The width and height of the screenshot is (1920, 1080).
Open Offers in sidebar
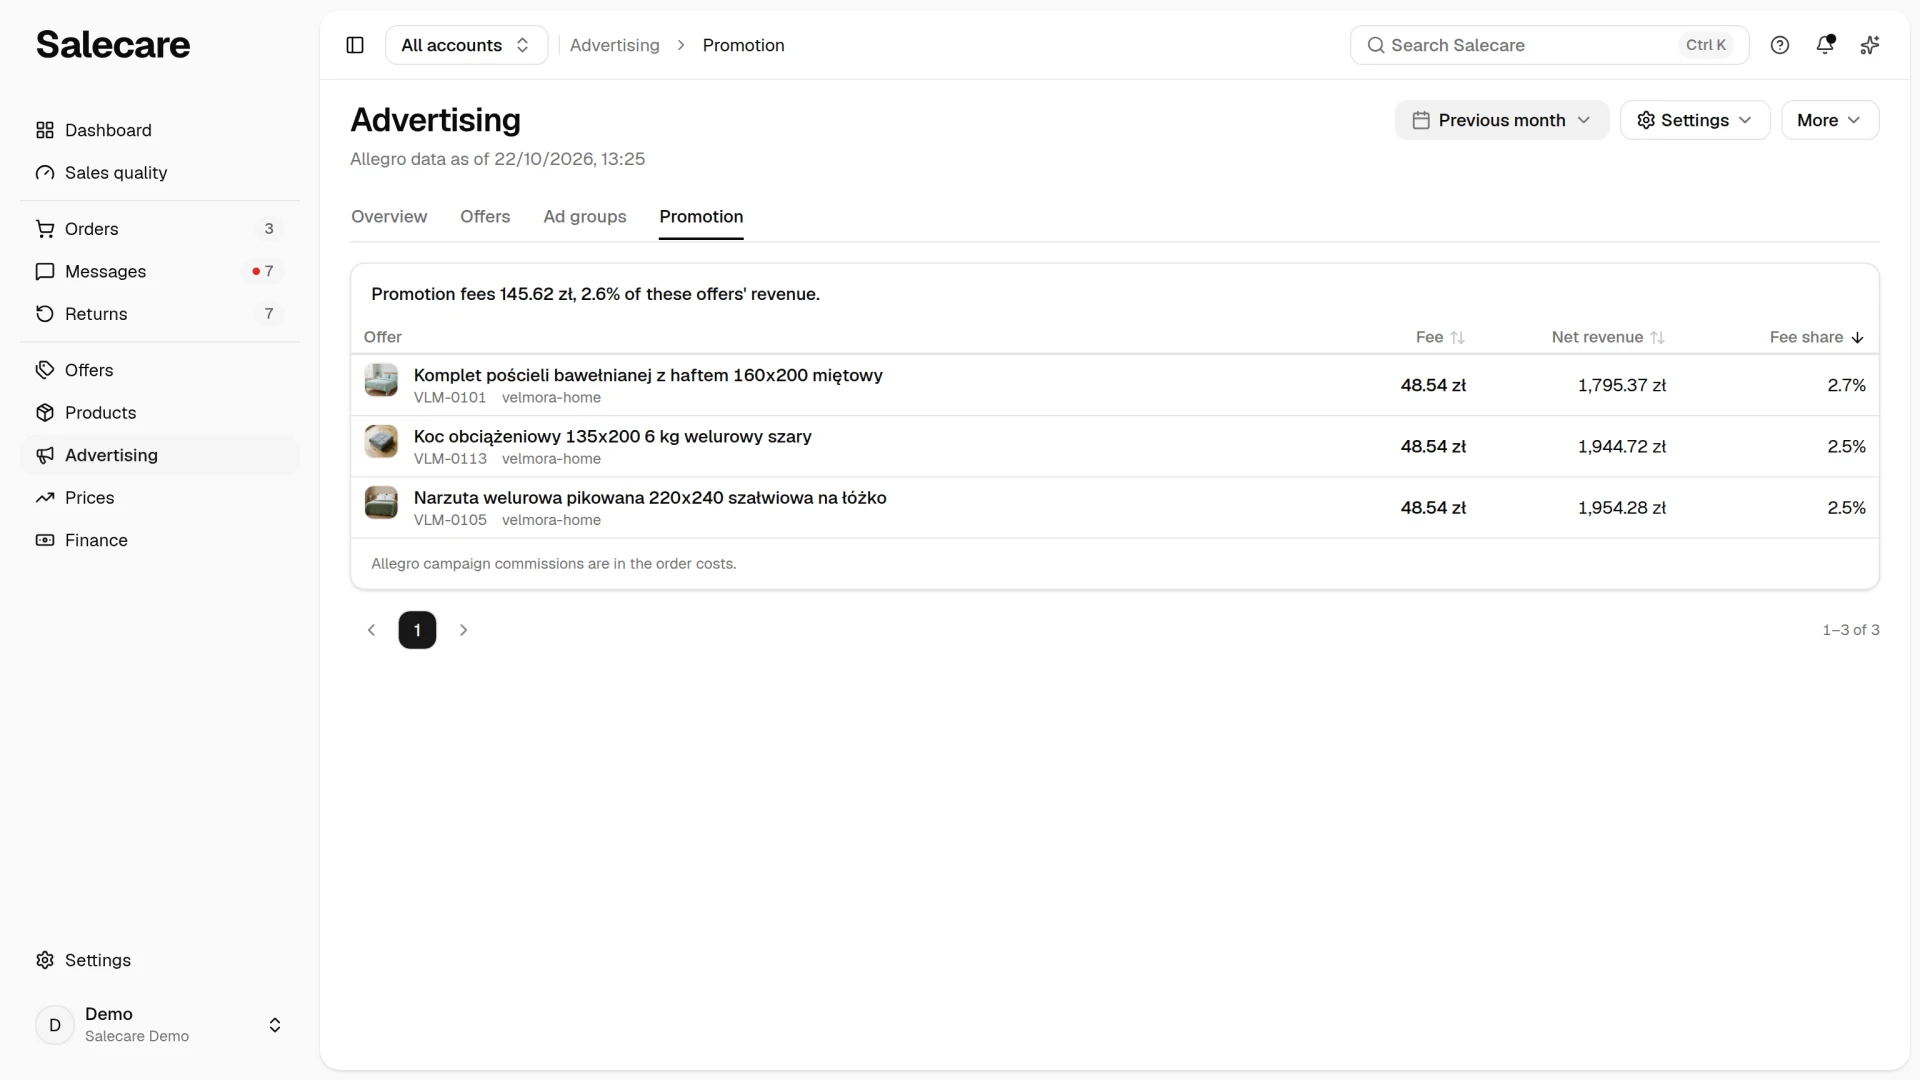(160, 370)
